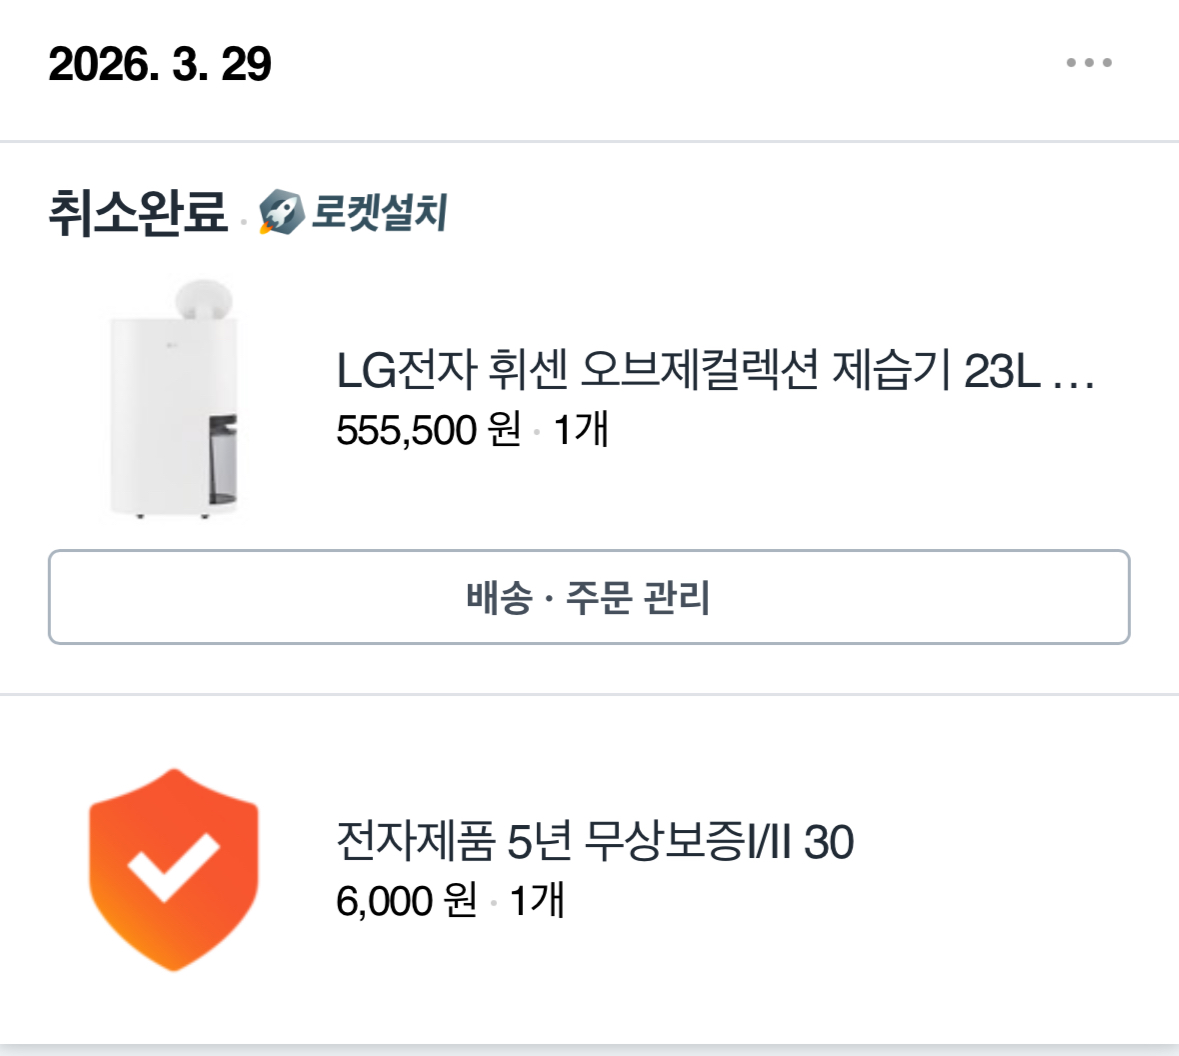Click the water tank on the dehumidifier image
The width and height of the screenshot is (1179, 1056).
(x=222, y=460)
